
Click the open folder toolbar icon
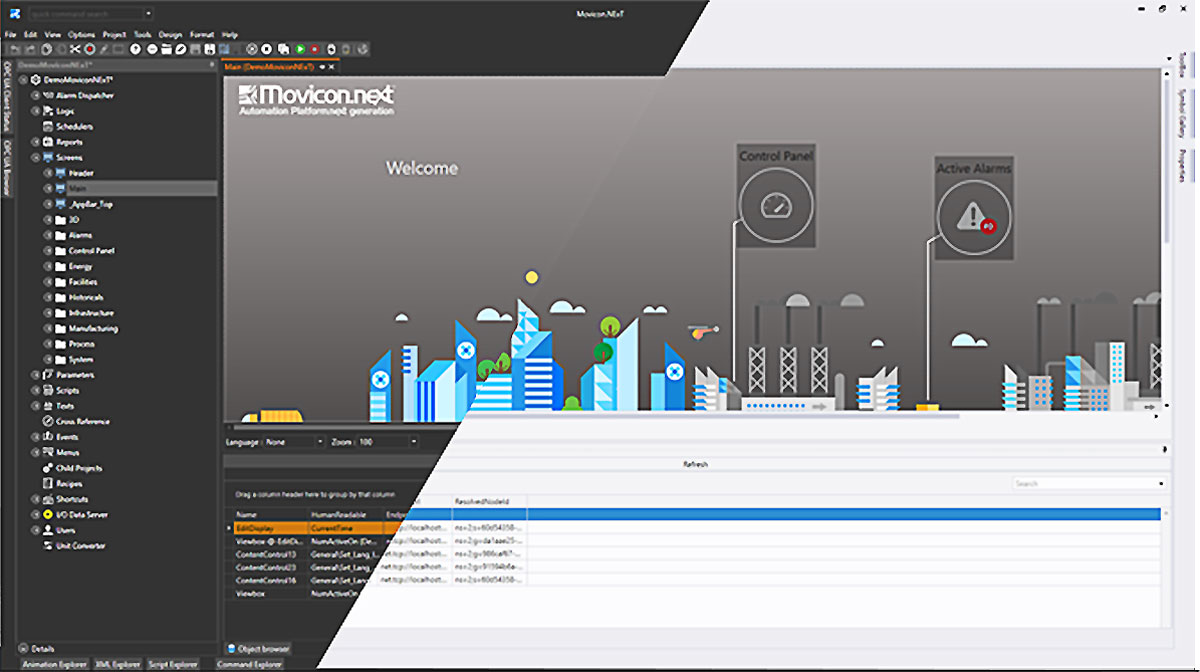click(167, 48)
